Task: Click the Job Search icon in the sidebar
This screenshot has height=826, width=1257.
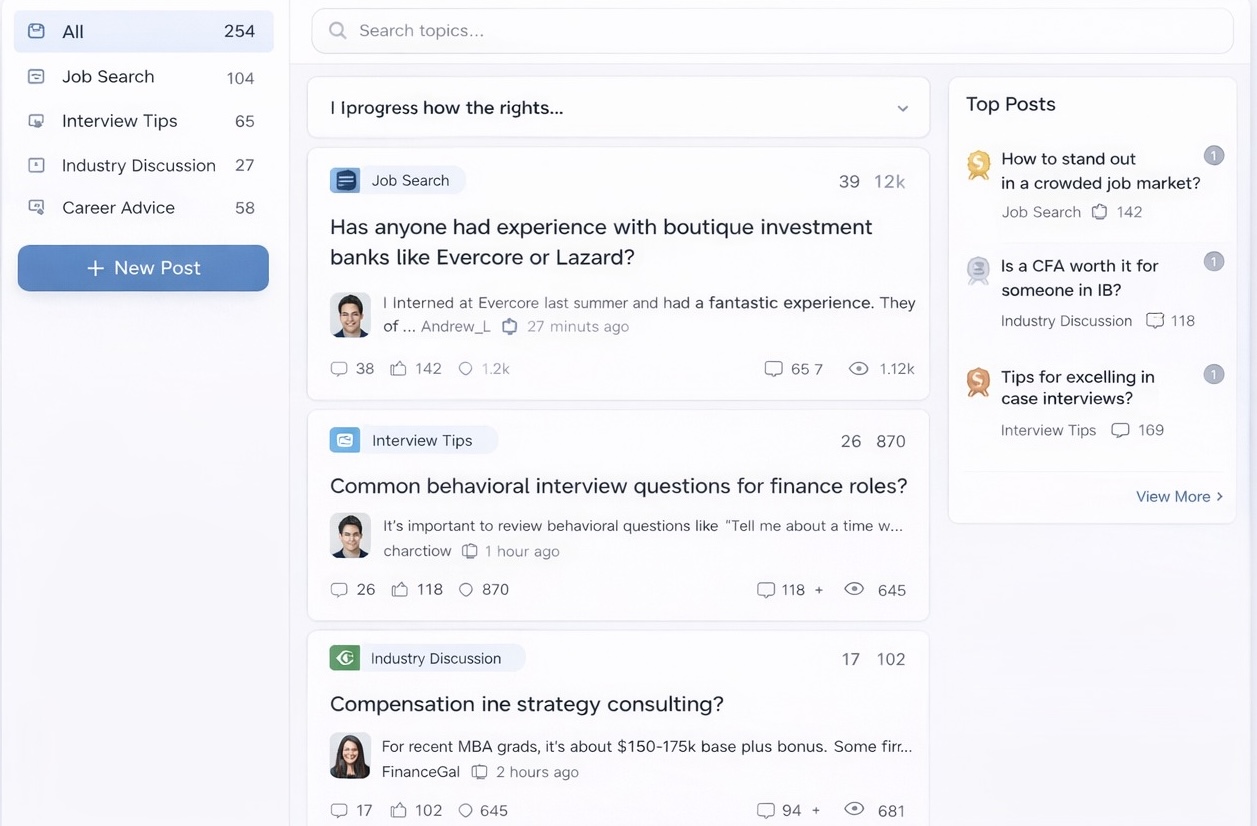Action: point(36,76)
